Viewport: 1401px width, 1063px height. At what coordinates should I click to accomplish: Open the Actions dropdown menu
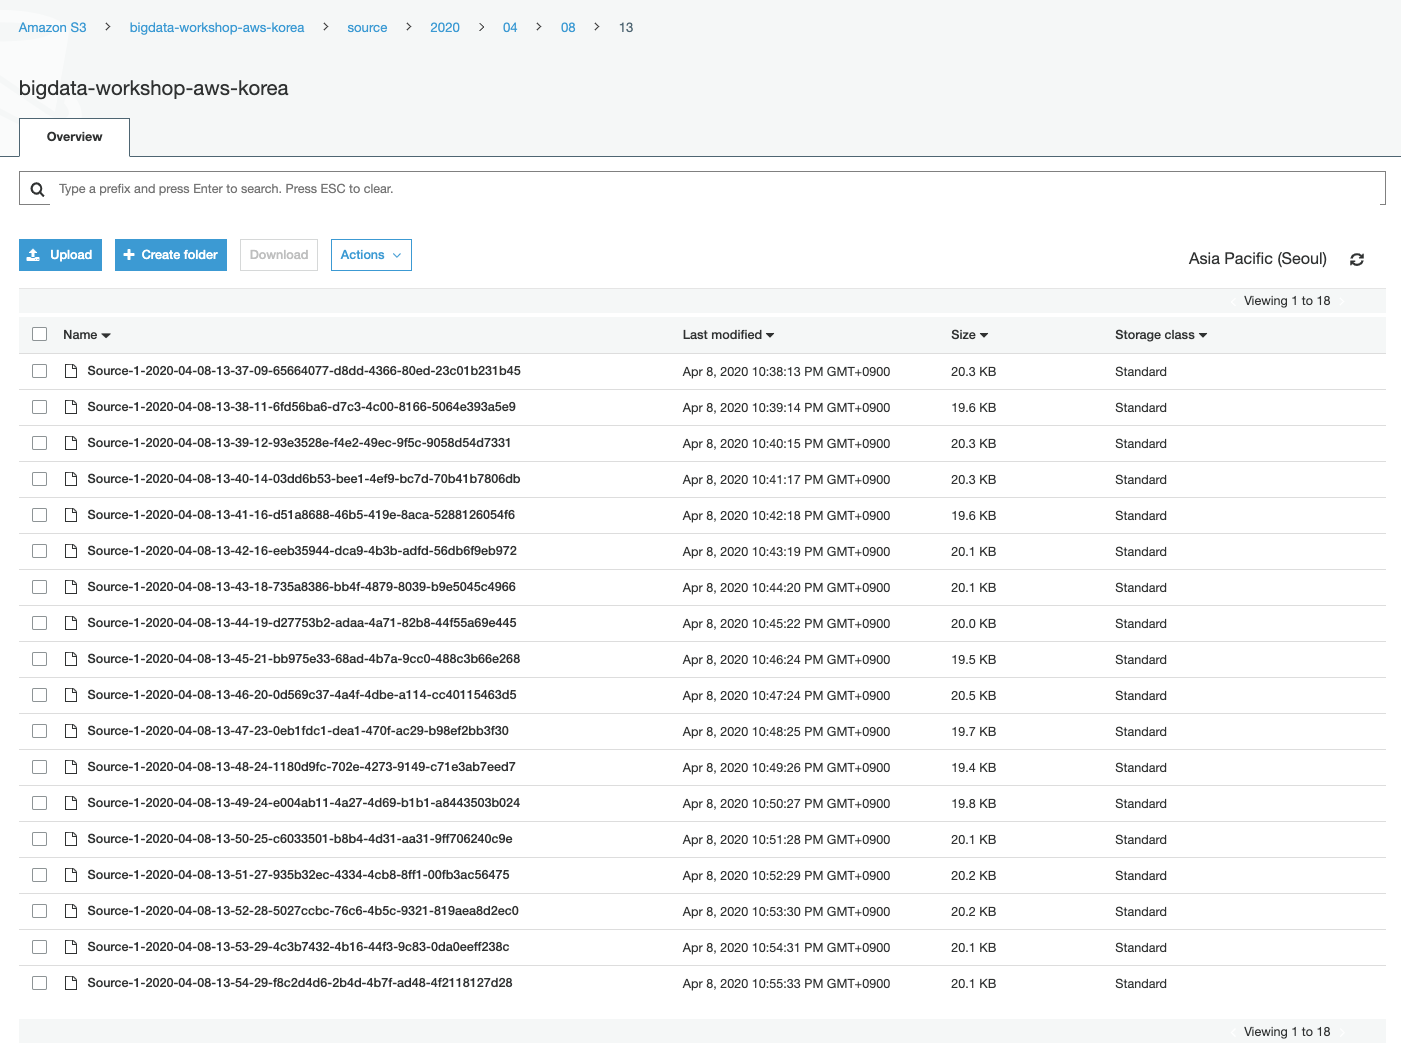pos(371,255)
